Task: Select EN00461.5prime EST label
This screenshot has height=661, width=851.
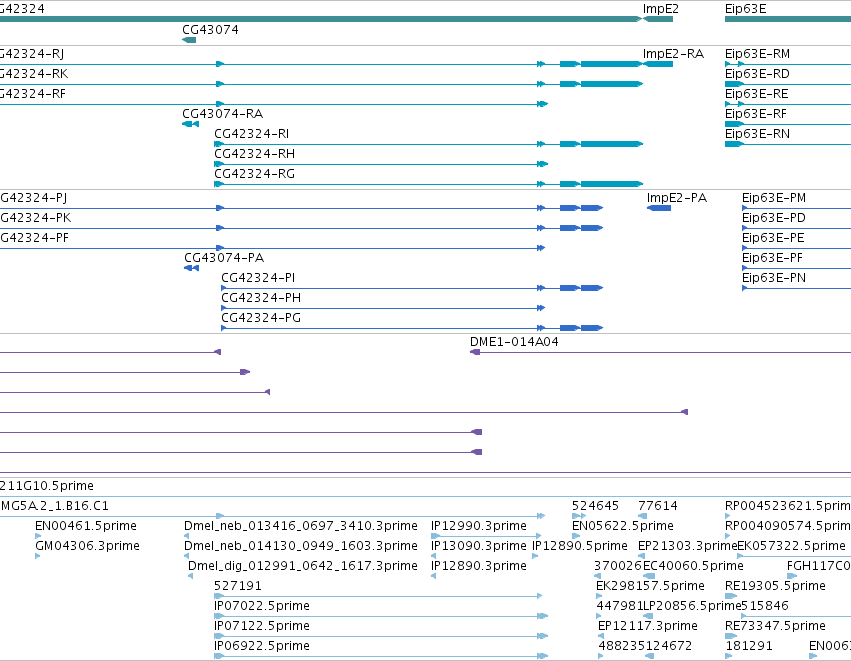Action: pos(86,526)
